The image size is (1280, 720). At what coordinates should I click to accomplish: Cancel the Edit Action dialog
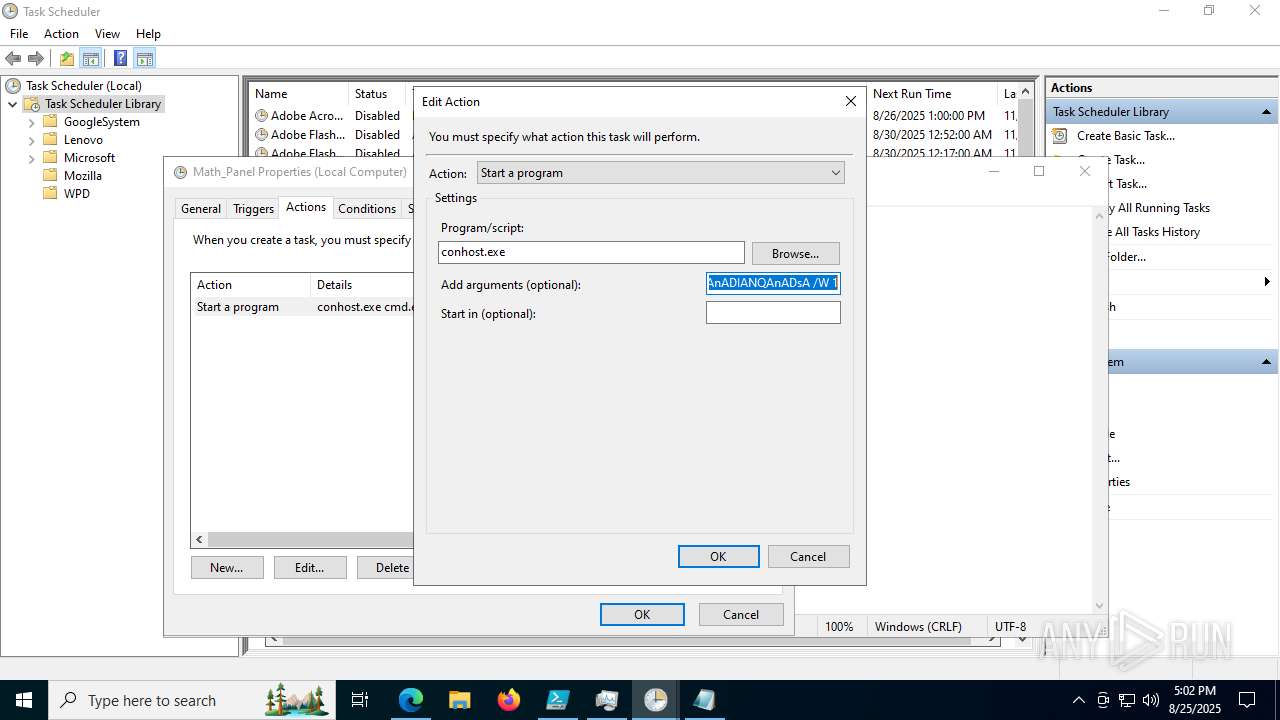808,557
